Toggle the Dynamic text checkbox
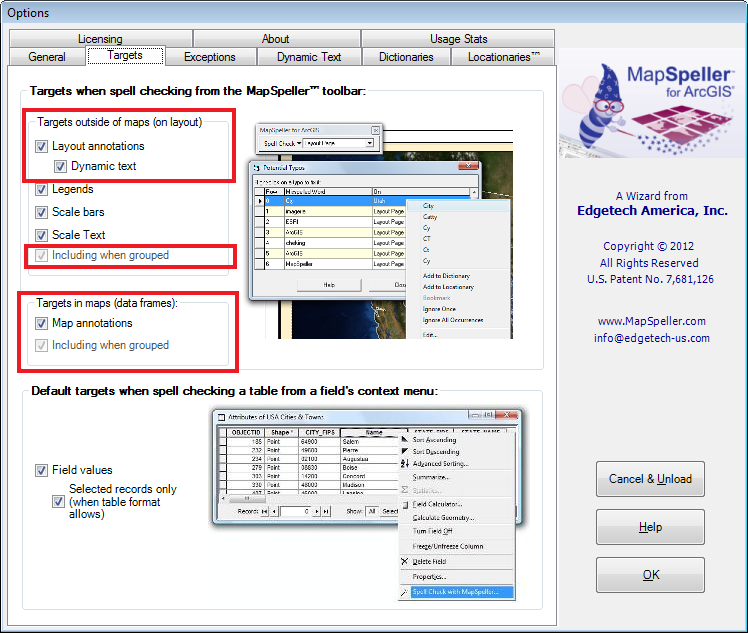 coord(60,166)
